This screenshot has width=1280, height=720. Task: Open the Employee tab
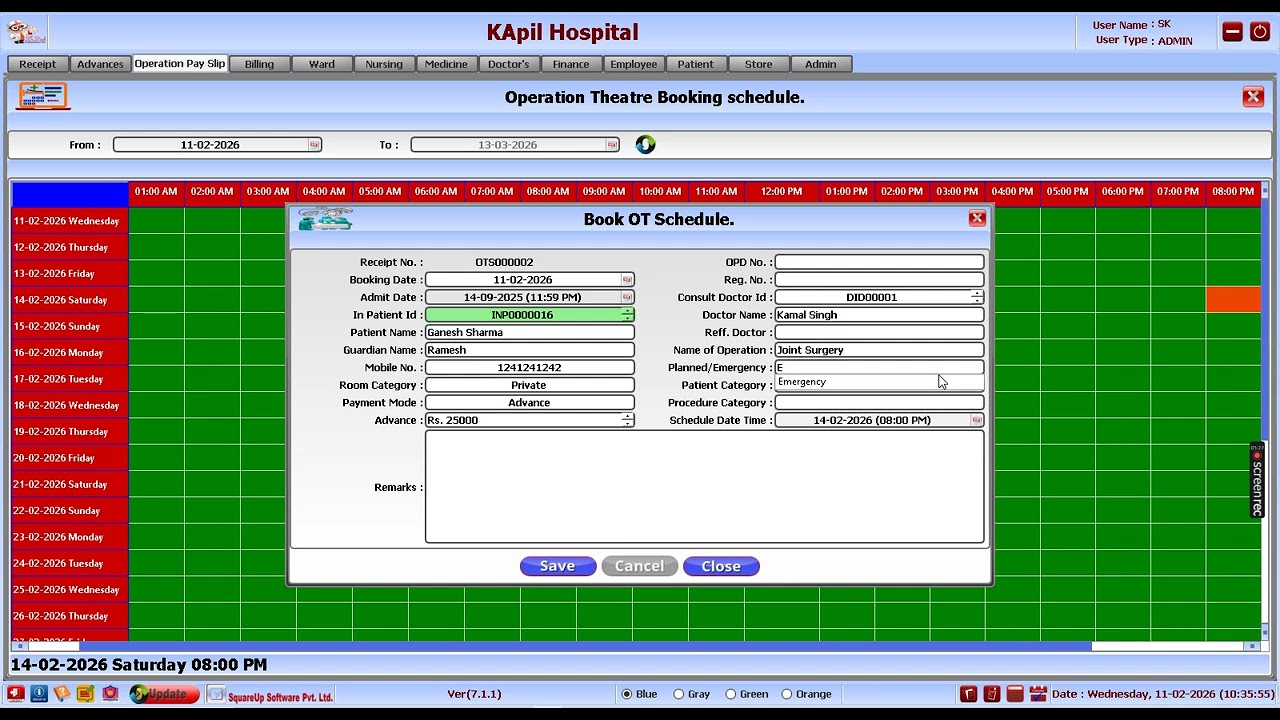[x=634, y=64]
